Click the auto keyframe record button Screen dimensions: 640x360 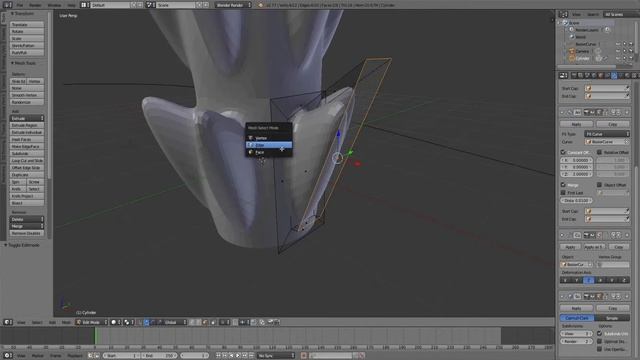pos(304,356)
